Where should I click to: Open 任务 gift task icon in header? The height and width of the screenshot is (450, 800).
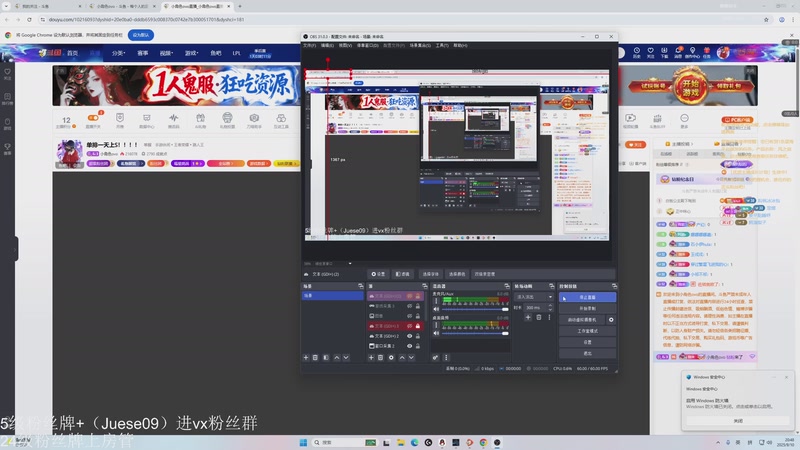pos(707,52)
